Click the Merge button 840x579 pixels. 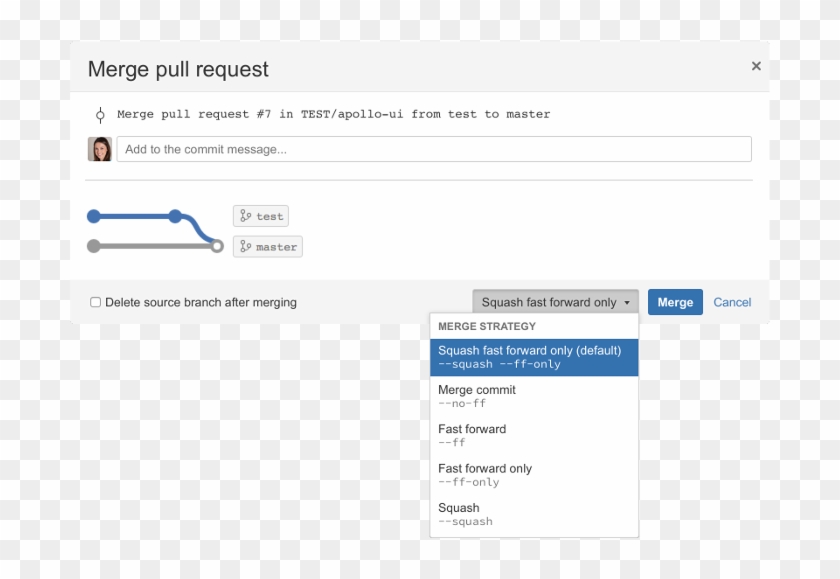(x=675, y=301)
